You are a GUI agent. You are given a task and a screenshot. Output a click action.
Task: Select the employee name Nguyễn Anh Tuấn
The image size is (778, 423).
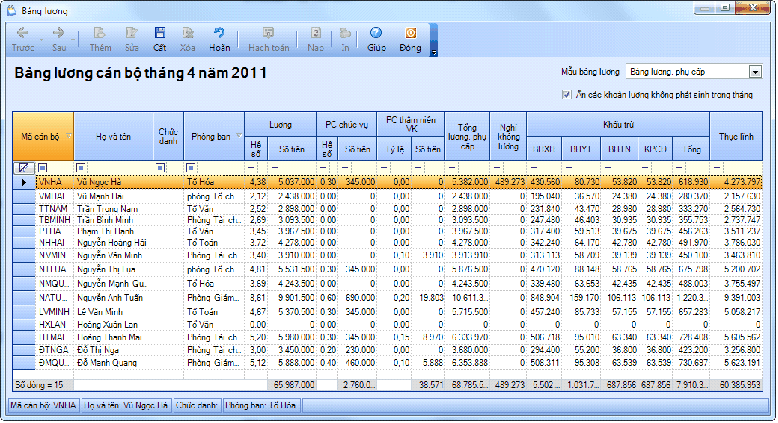click(x=110, y=298)
